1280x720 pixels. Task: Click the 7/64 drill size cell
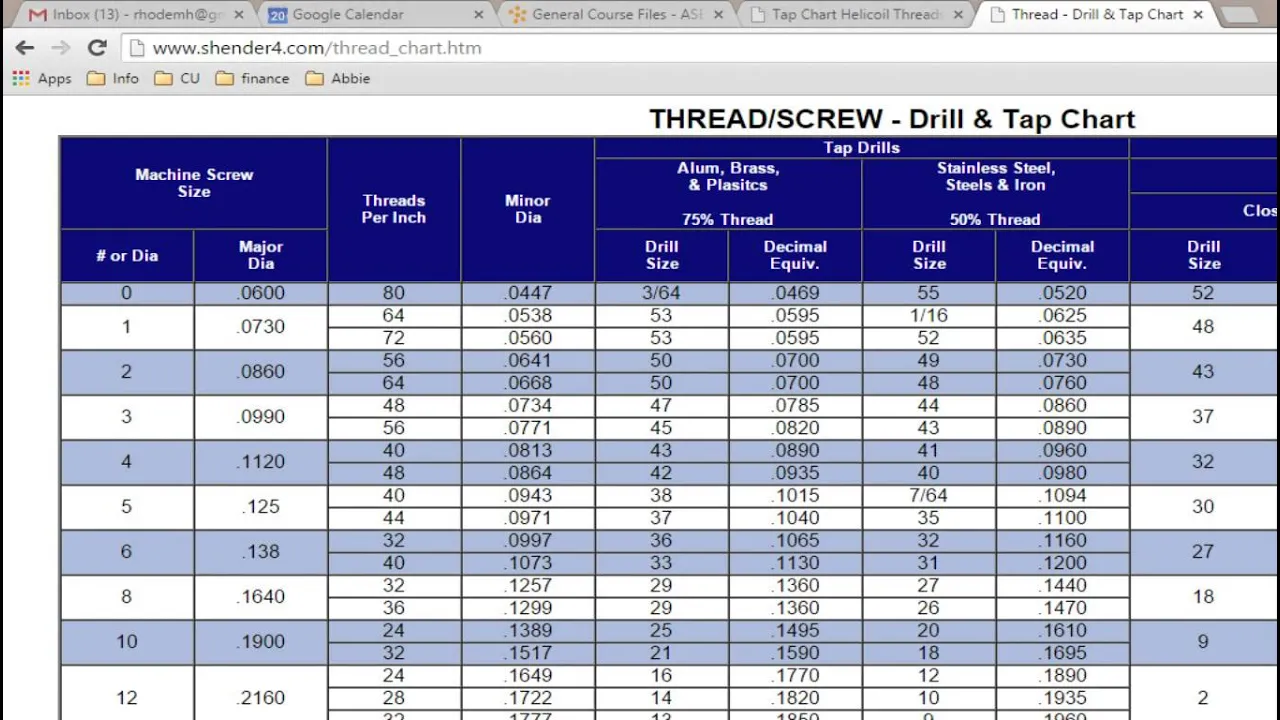coord(929,496)
